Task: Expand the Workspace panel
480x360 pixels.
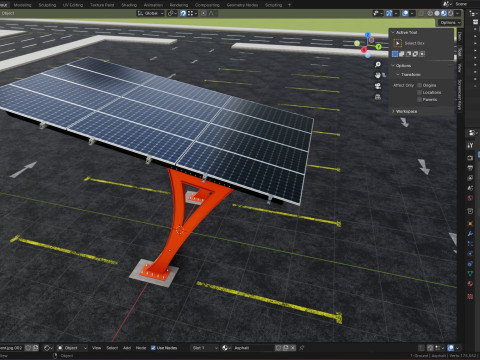Action: point(405,111)
